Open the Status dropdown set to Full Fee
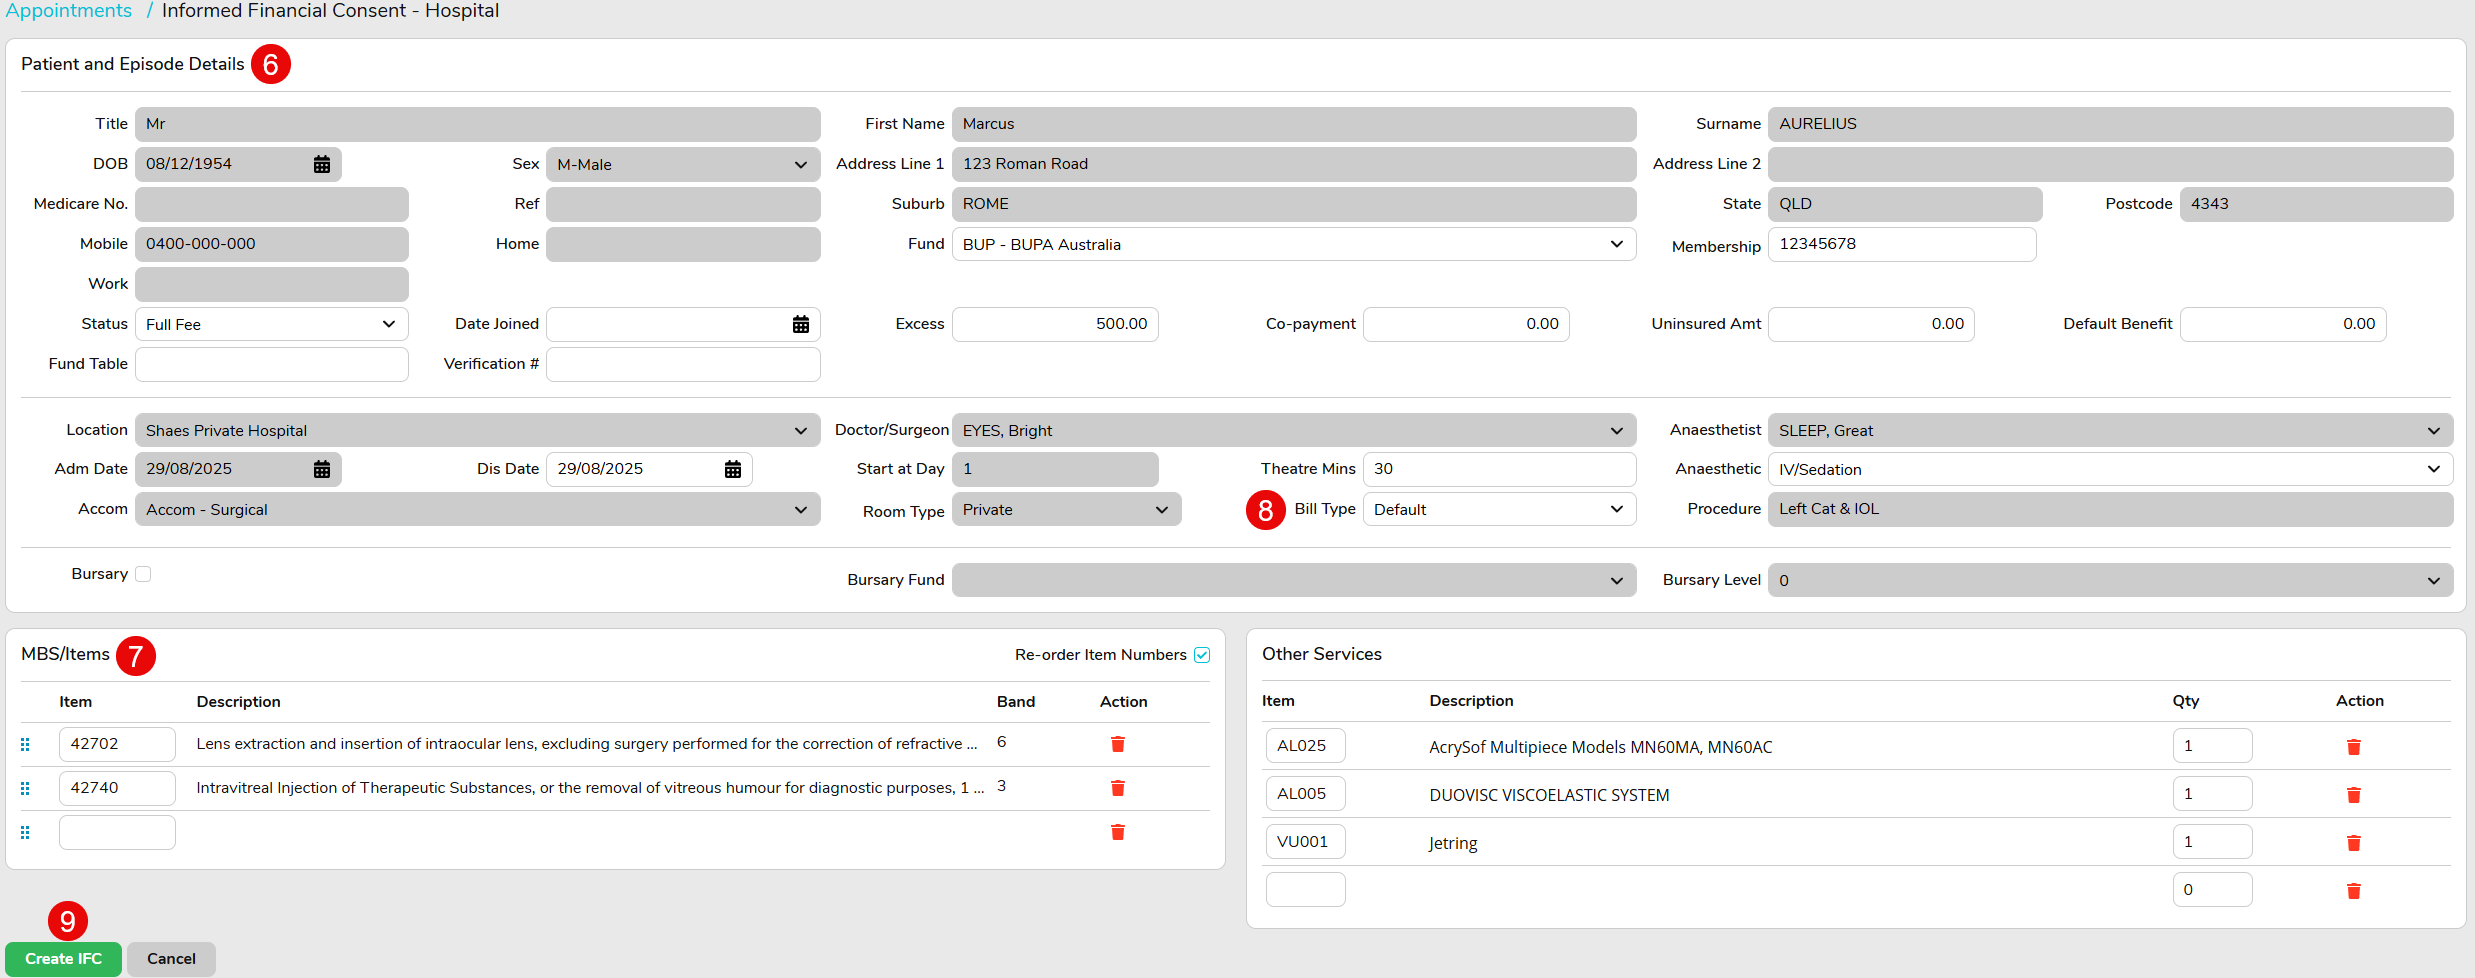Screen dimensions: 2475x978 point(271,324)
